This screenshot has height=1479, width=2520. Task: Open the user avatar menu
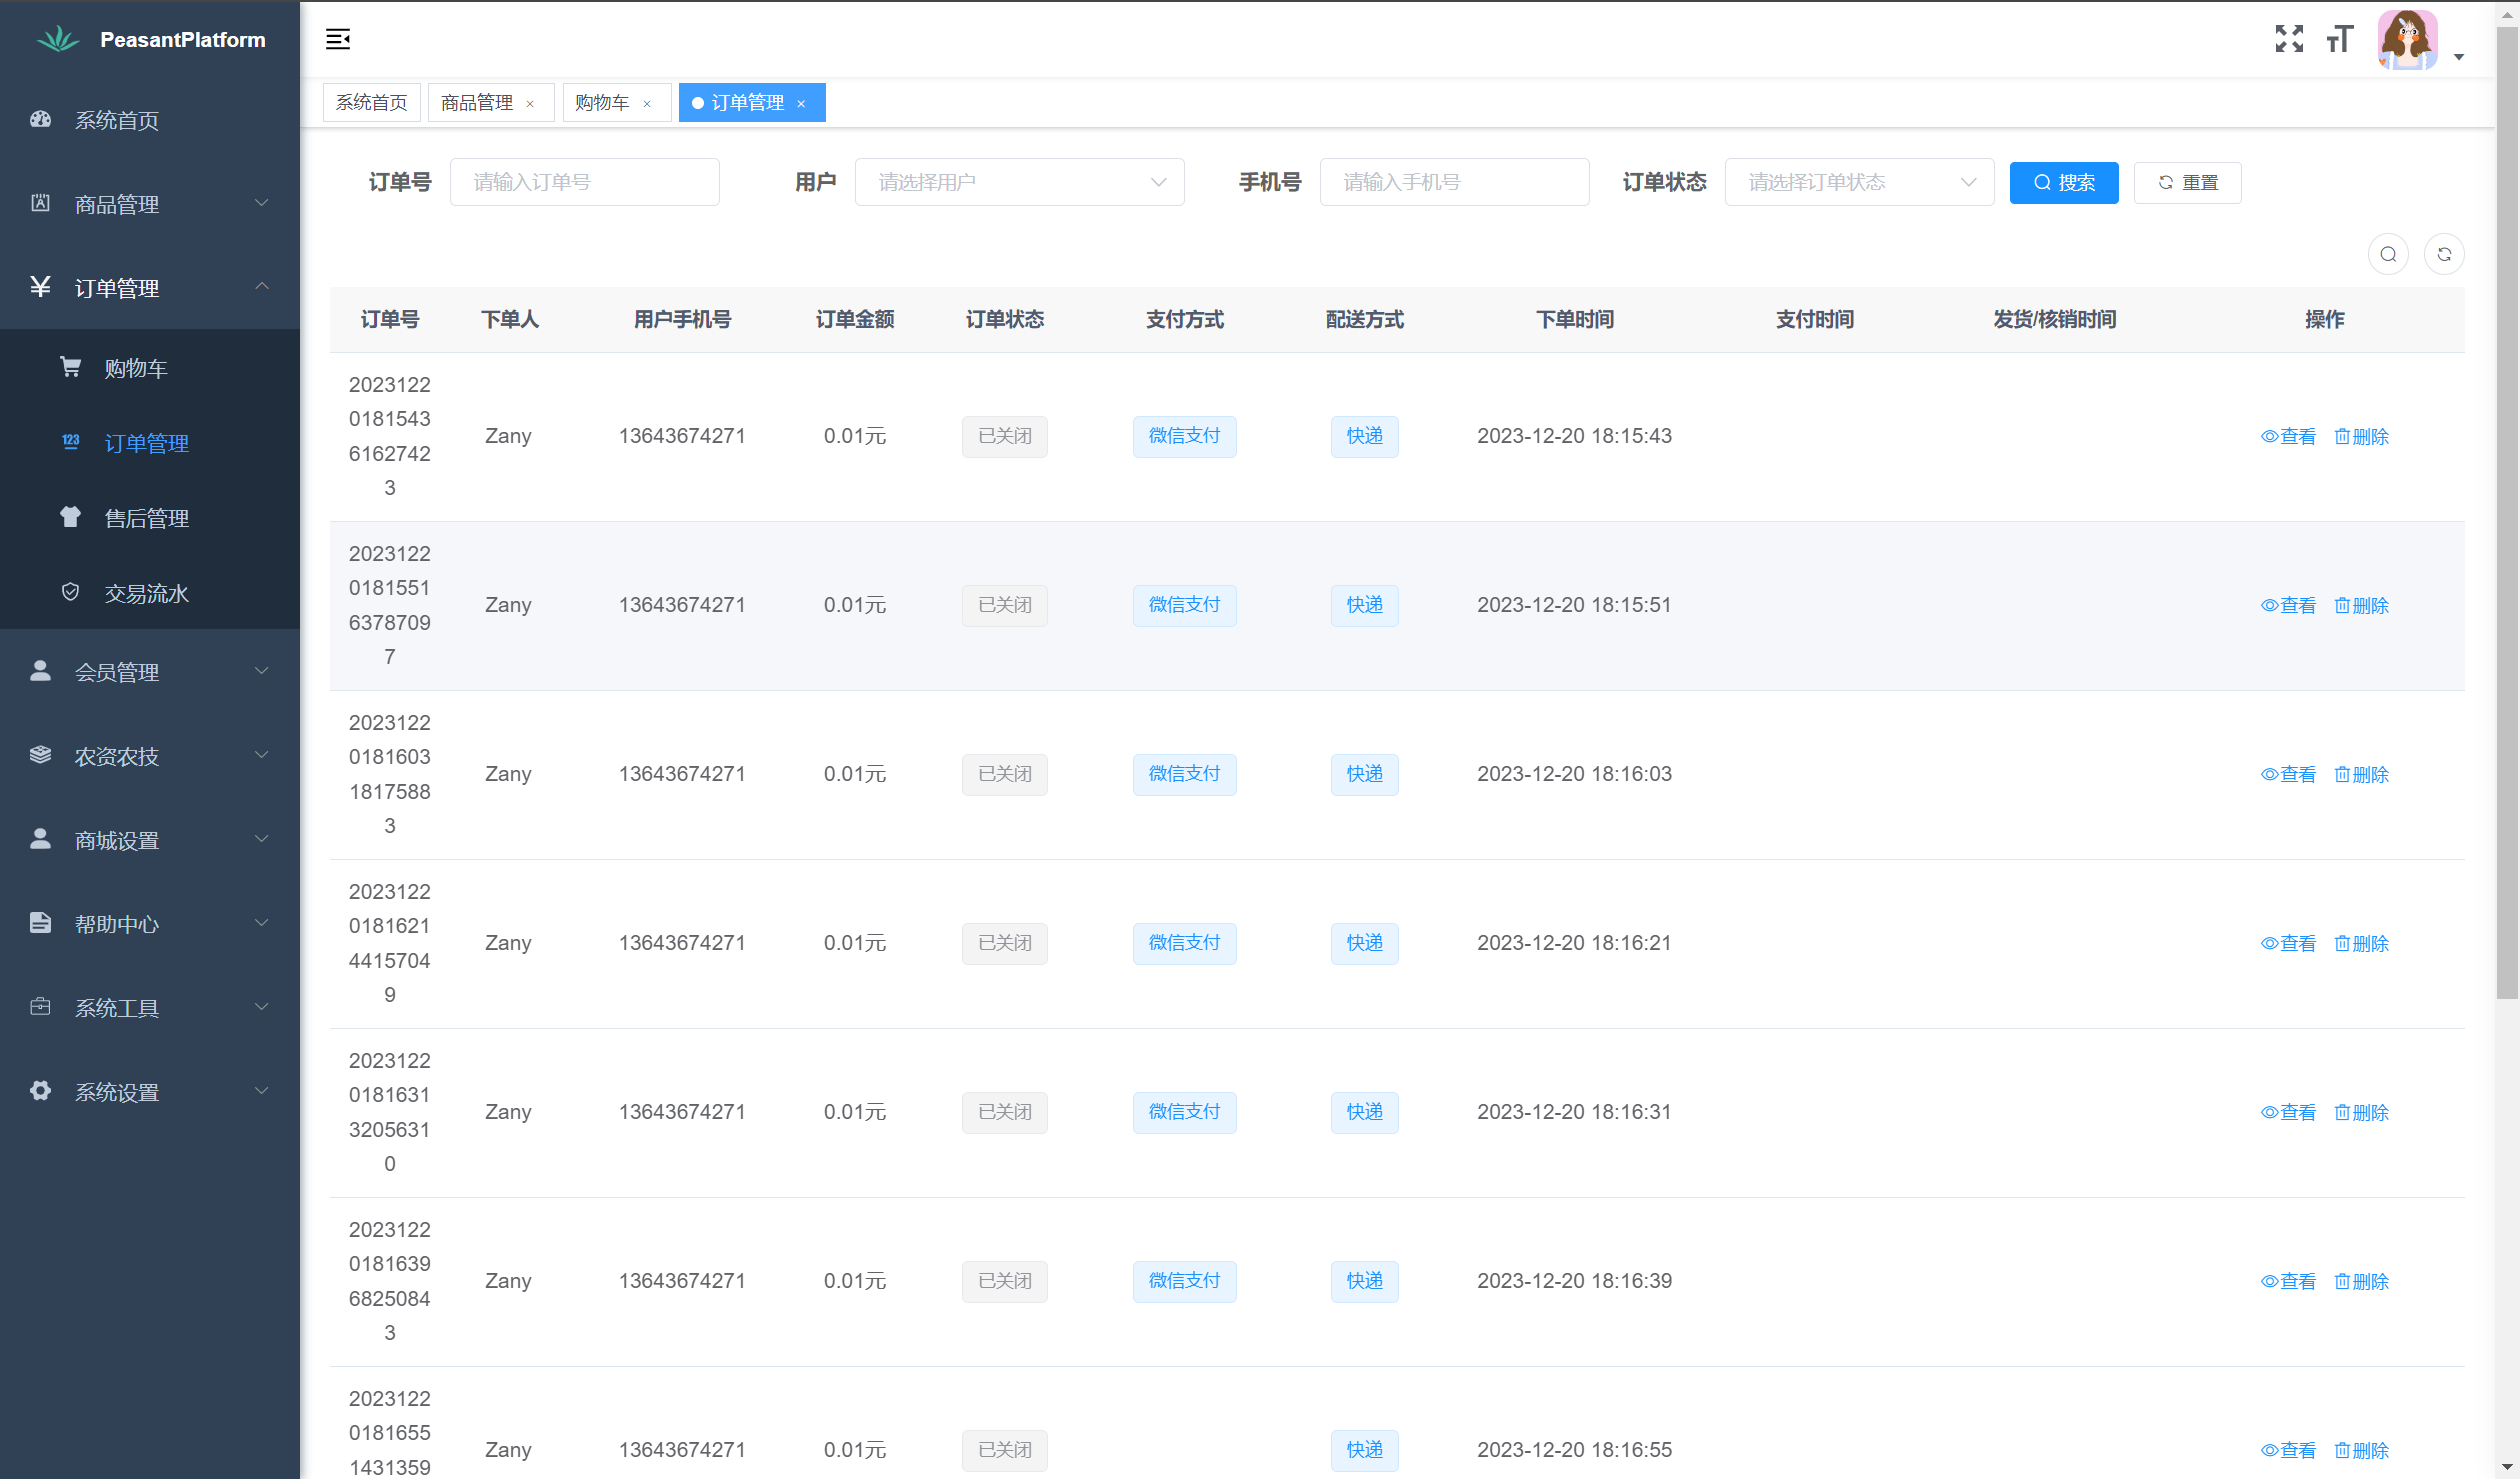[2407, 40]
